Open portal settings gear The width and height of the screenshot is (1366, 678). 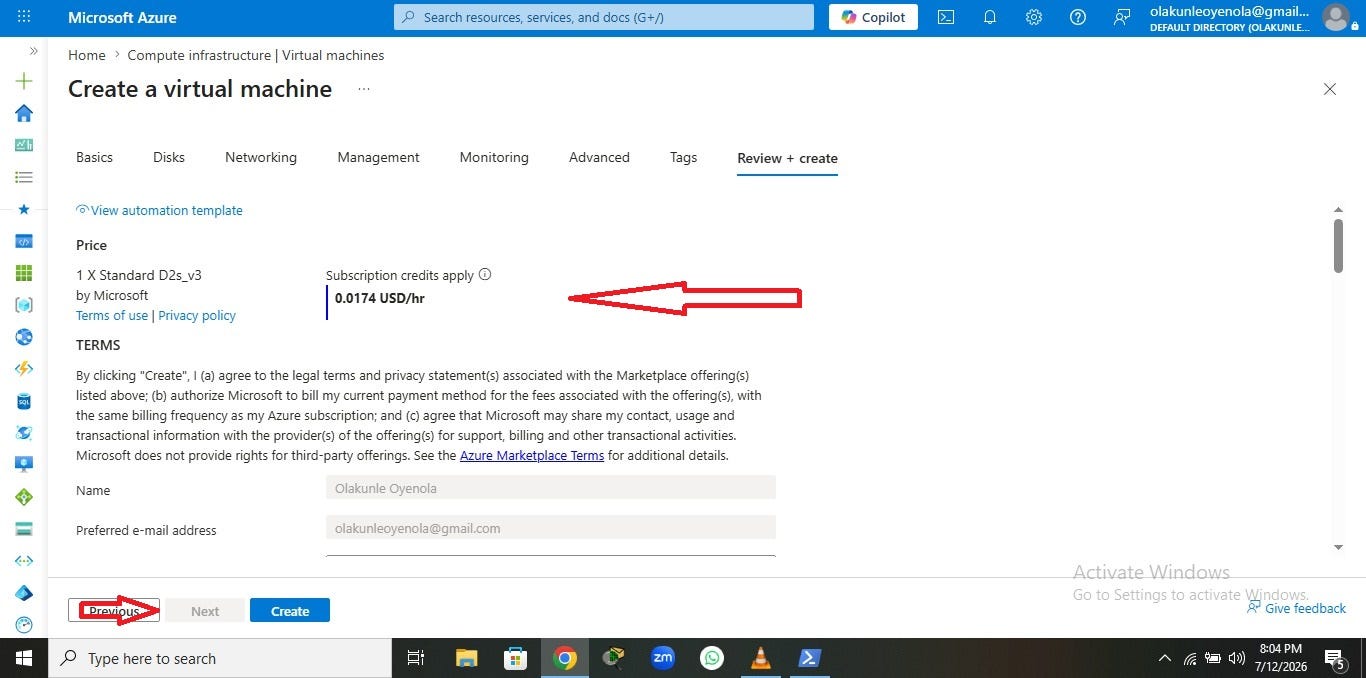pos(1034,17)
